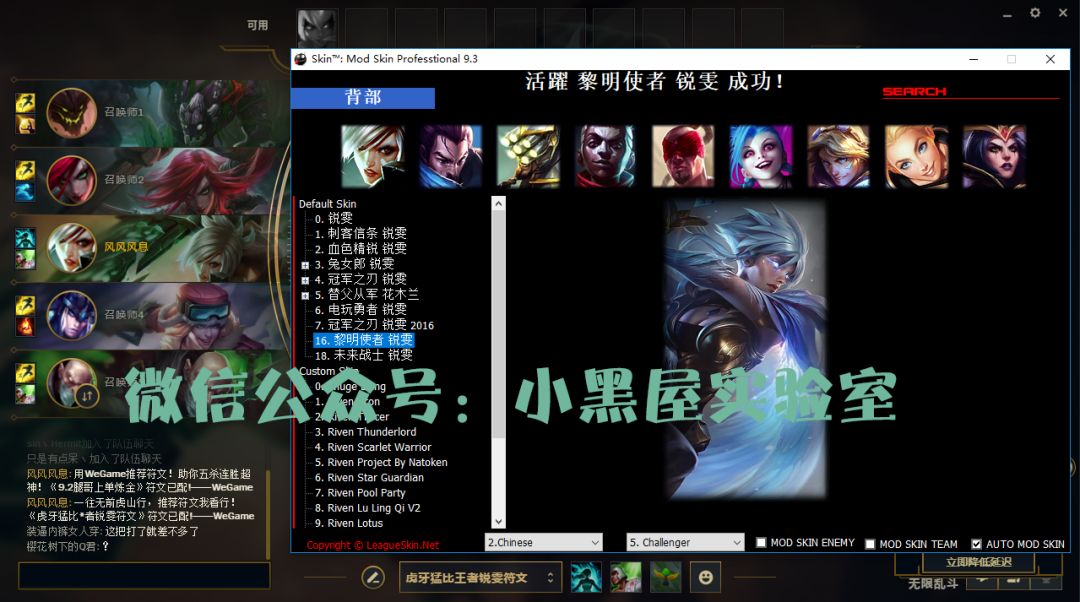Close the Mod Skin Professional window
The width and height of the screenshot is (1080, 602).
click(1050, 59)
